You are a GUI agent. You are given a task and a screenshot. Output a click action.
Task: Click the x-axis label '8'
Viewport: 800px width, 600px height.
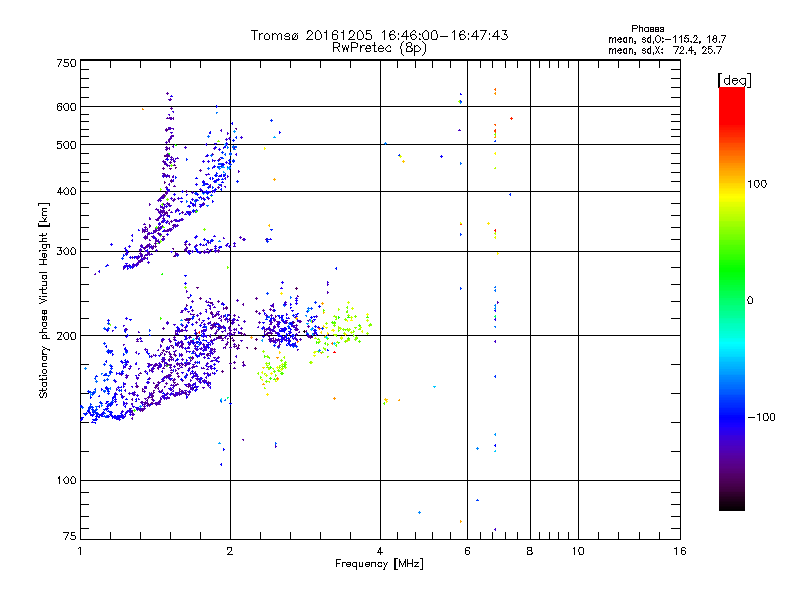point(530,551)
